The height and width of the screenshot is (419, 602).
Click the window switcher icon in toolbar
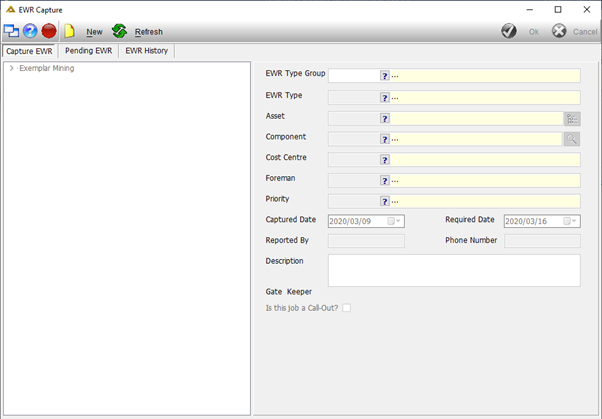[x=11, y=31]
